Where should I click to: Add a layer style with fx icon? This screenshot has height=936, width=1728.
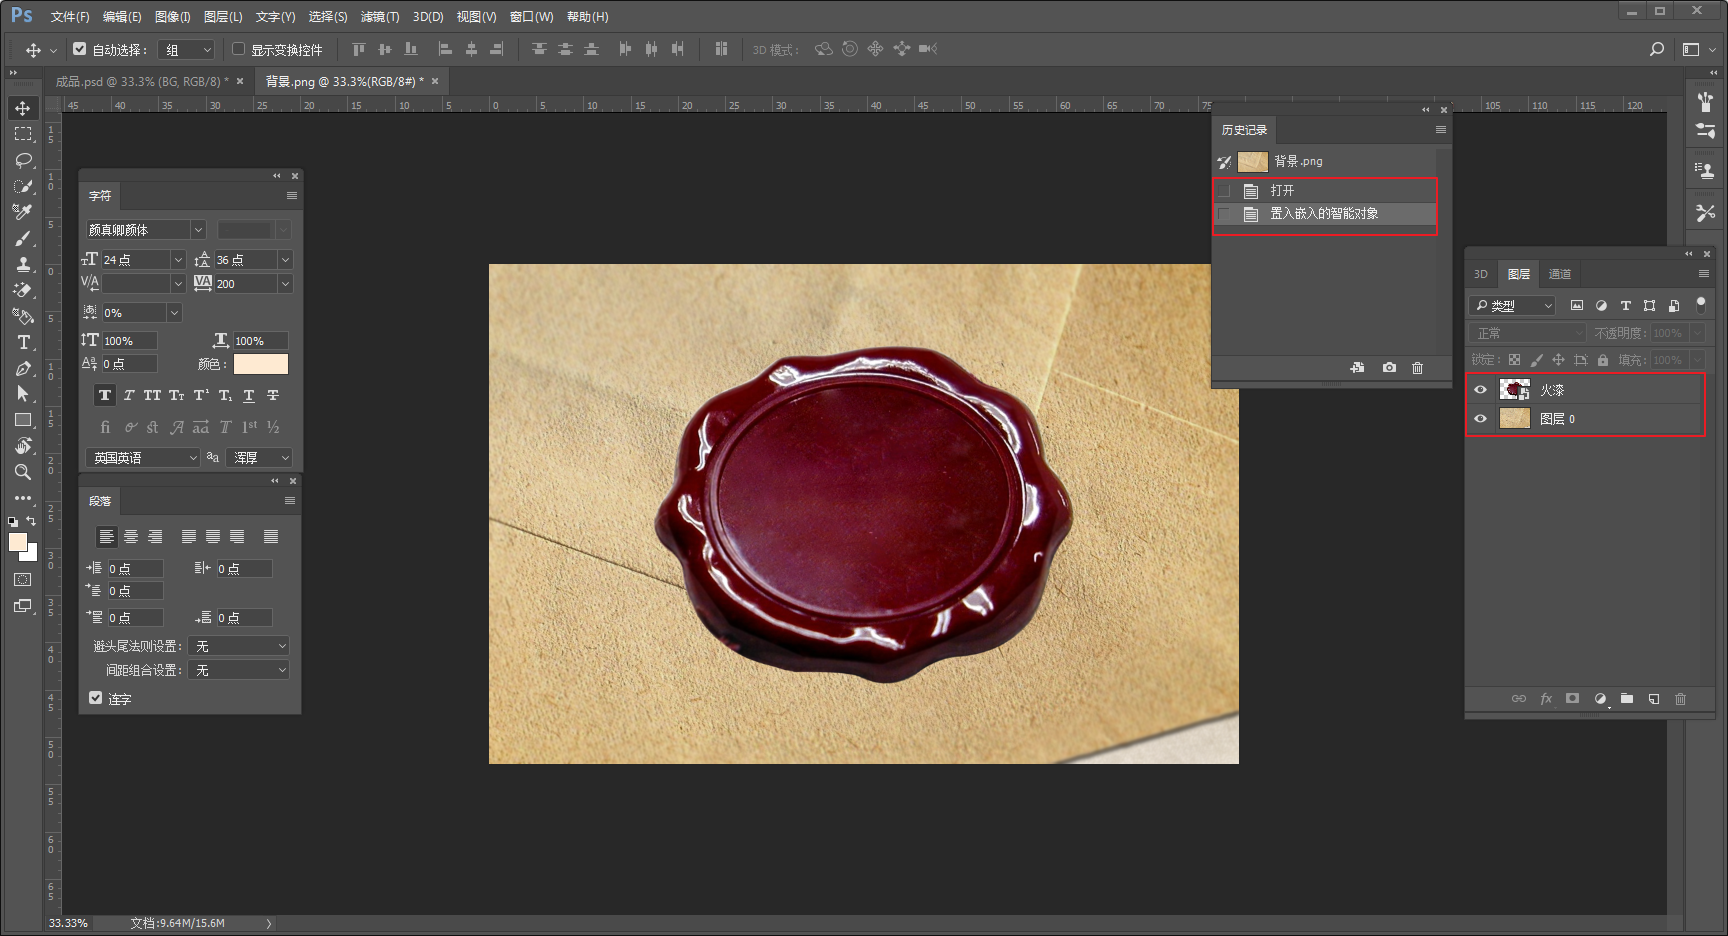(1546, 699)
